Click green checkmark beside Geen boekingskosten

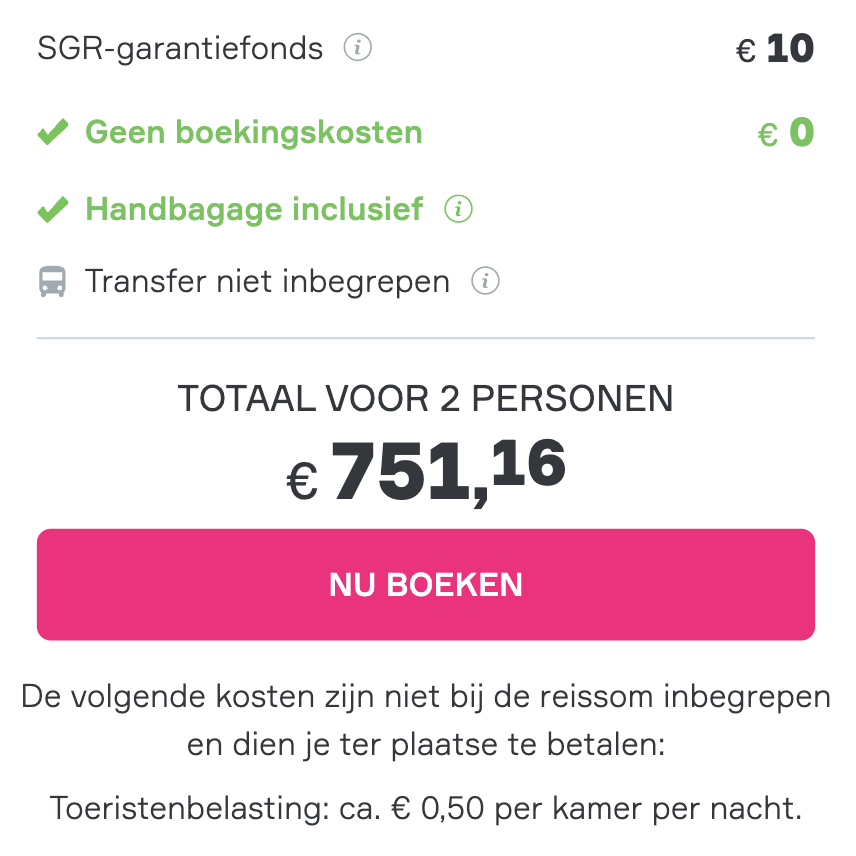tap(53, 132)
